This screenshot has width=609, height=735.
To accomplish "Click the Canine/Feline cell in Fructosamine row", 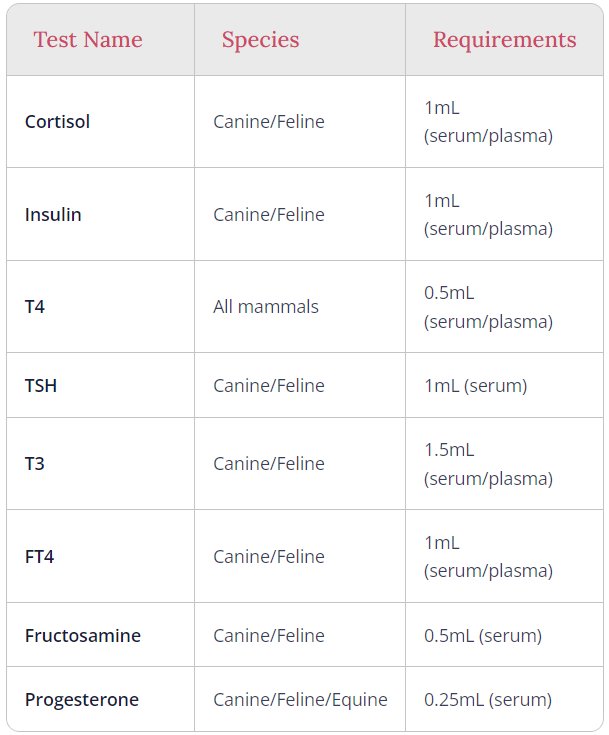I will [269, 636].
